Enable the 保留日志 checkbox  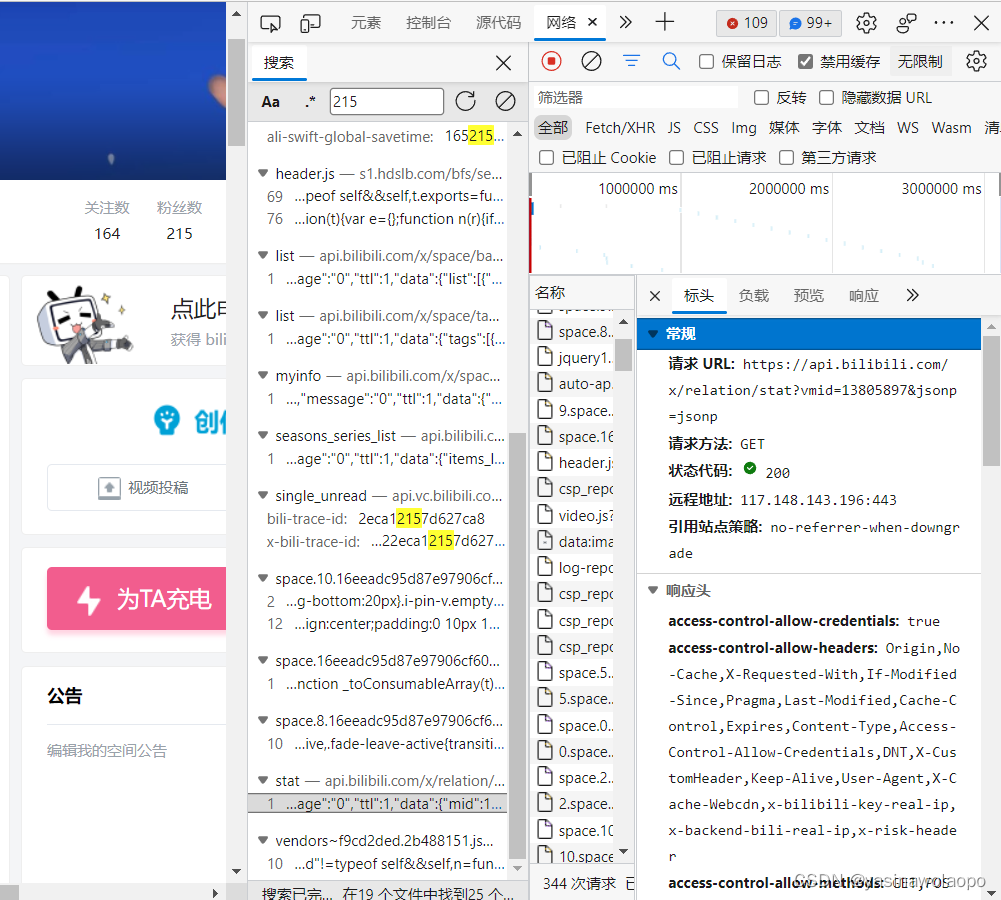(x=706, y=62)
